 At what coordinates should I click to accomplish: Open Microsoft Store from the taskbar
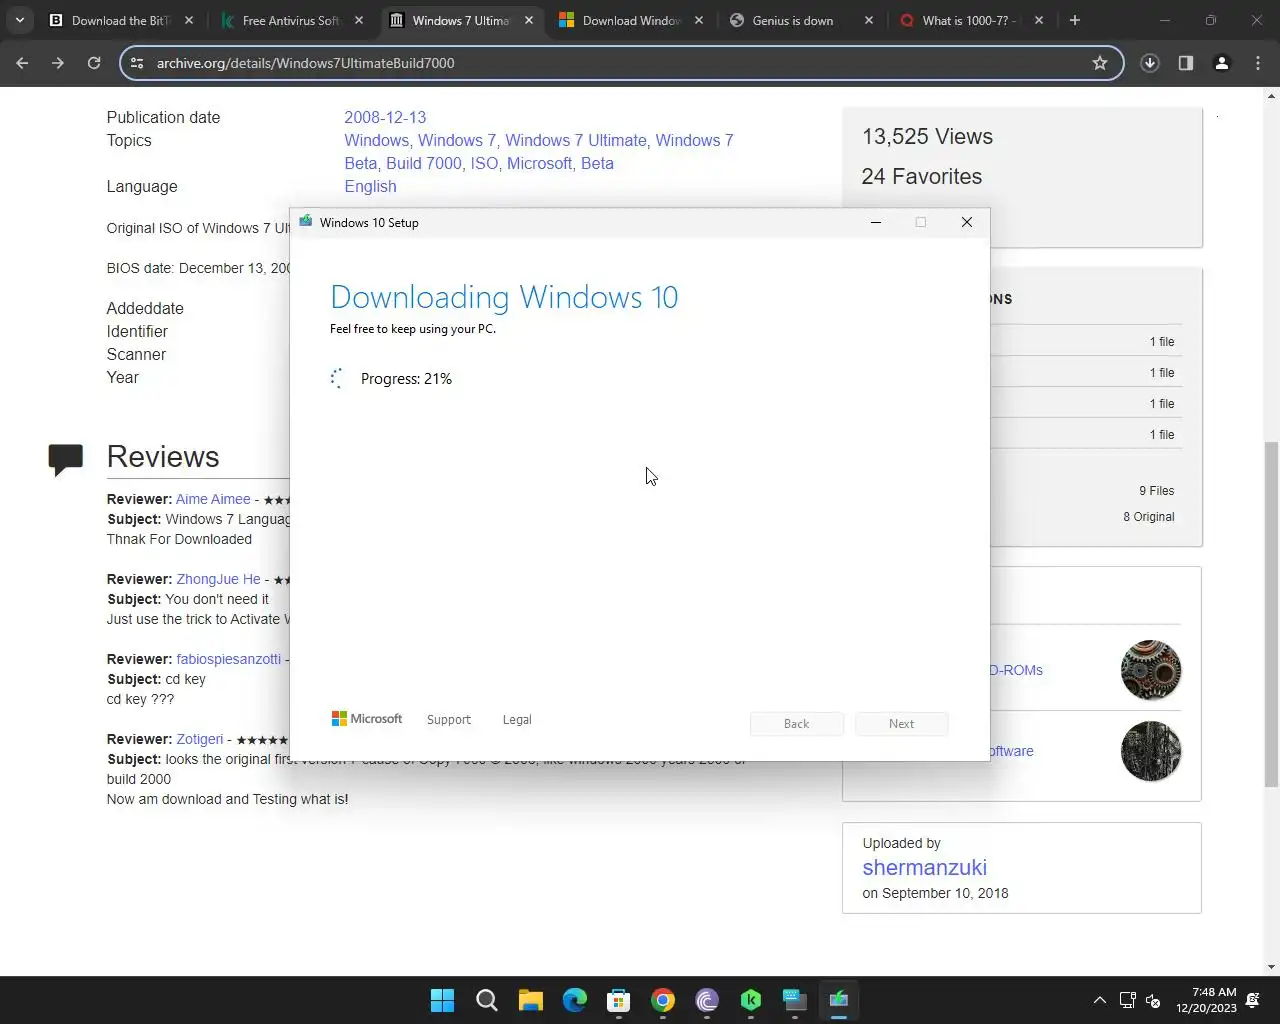click(x=618, y=1000)
